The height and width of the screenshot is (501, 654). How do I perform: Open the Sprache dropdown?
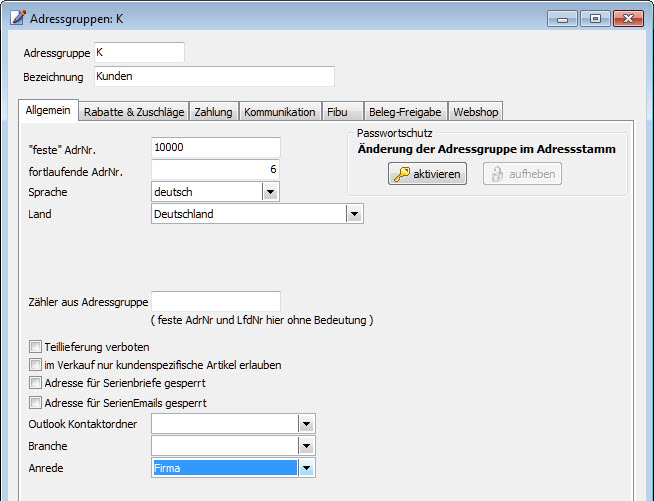(x=270, y=191)
